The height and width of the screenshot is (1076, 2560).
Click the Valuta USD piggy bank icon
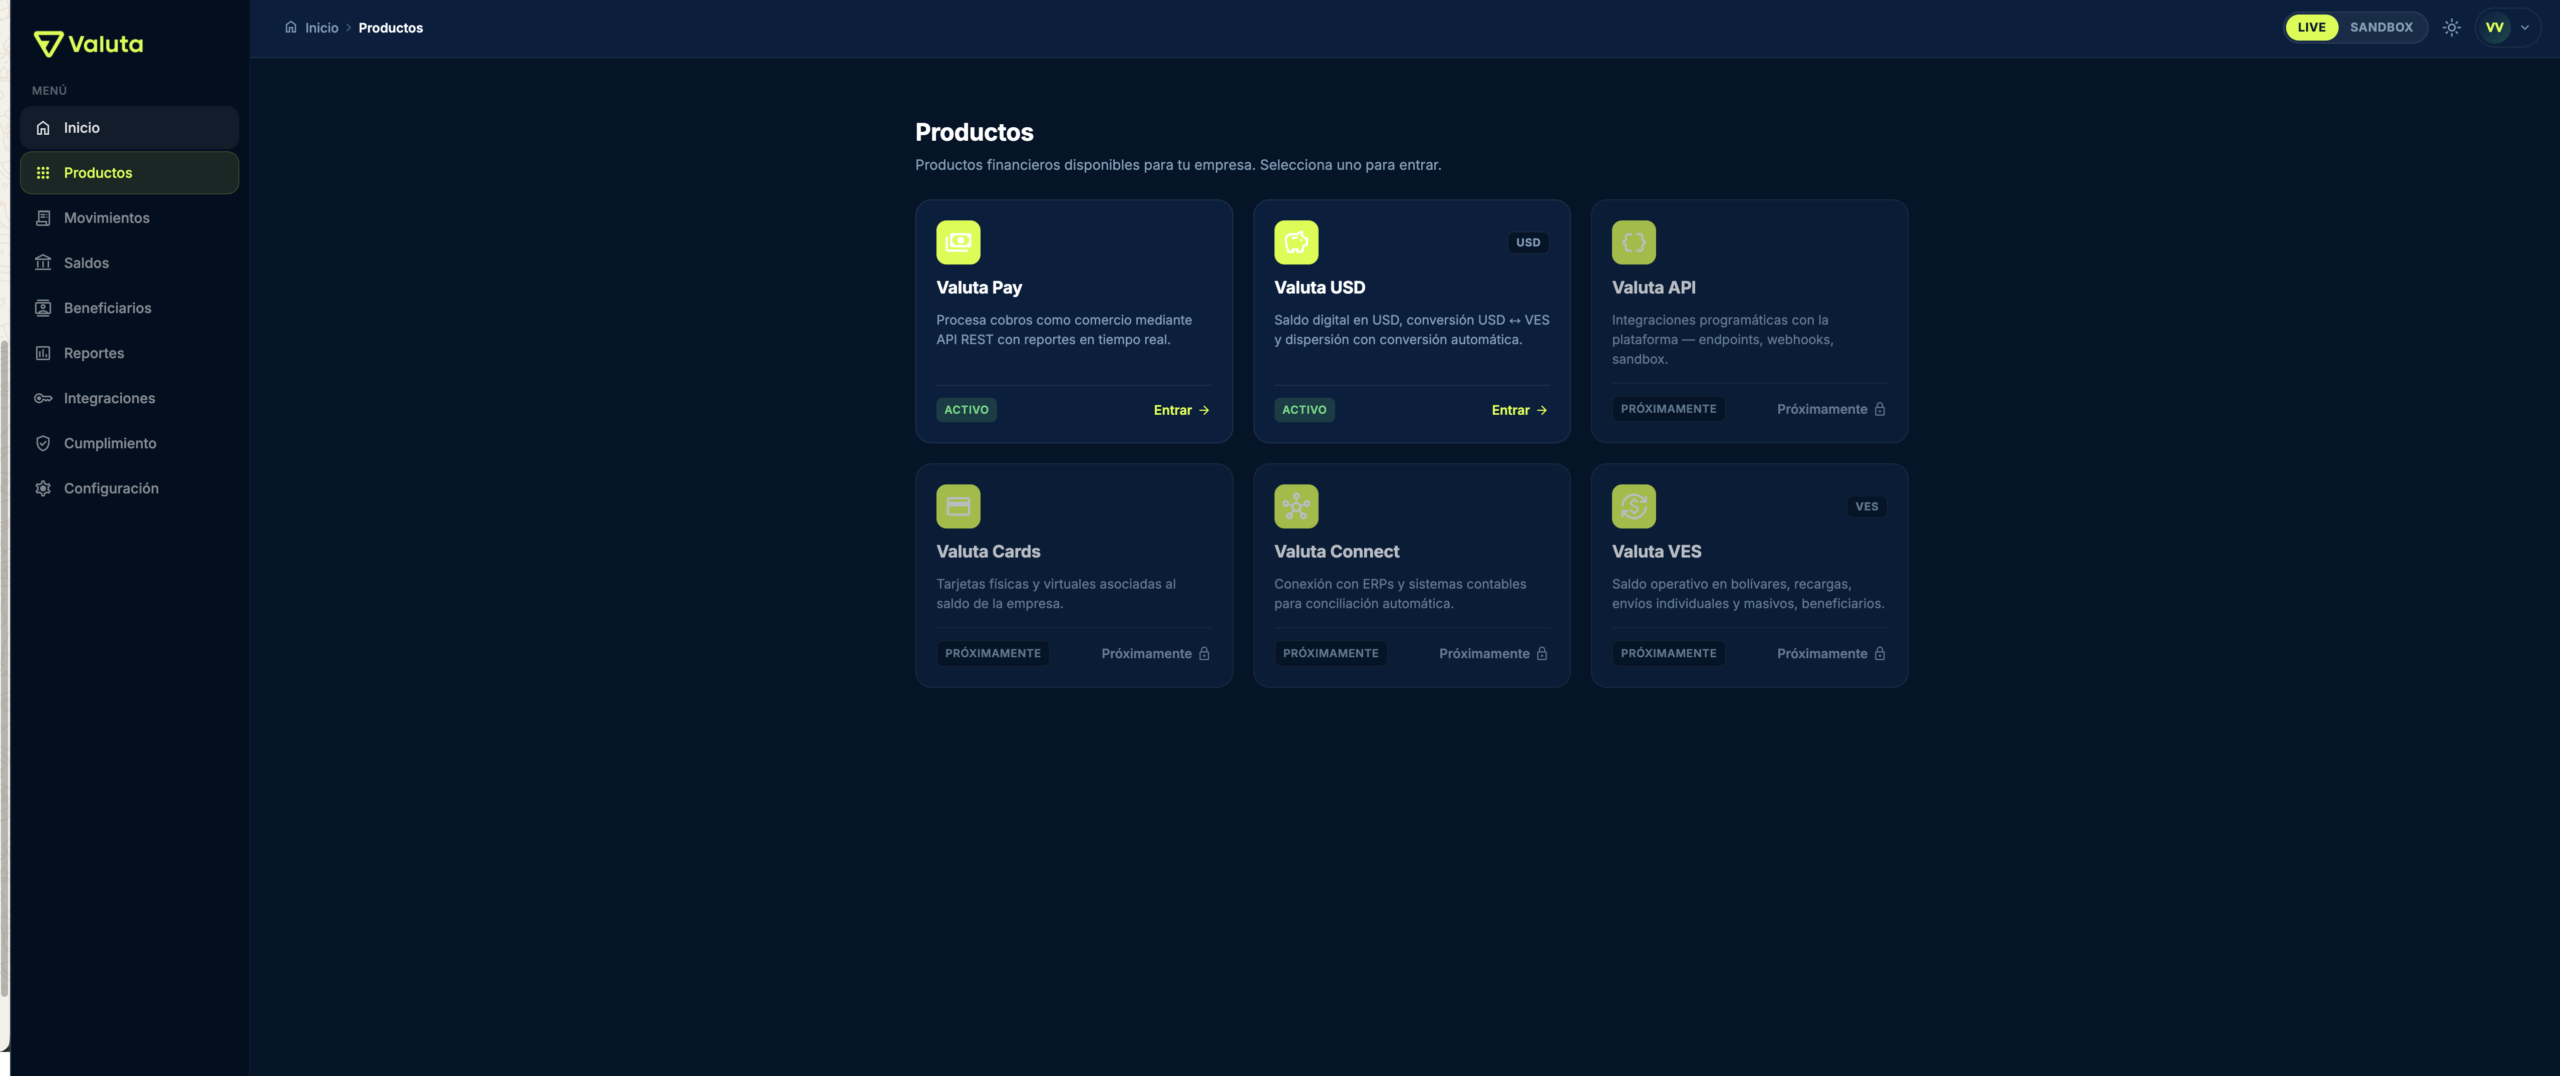coord(1296,242)
